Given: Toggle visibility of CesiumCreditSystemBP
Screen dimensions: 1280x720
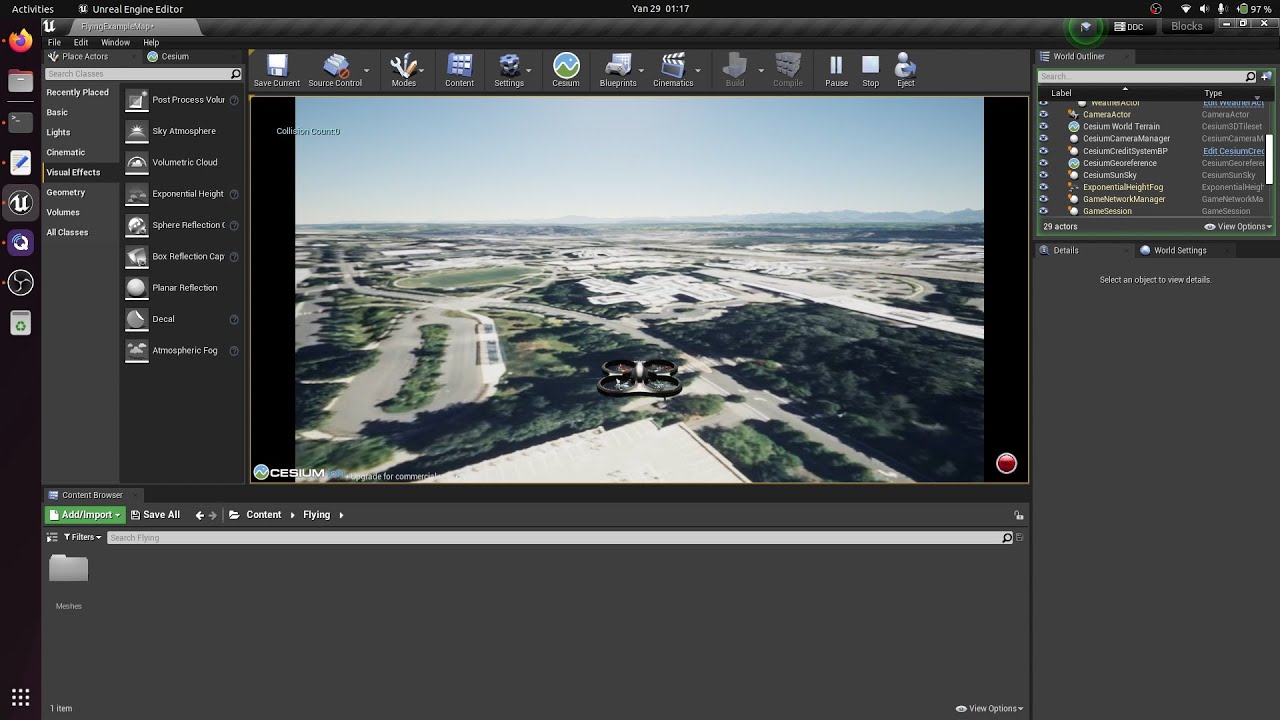Looking at the screenshot, I should (1043, 151).
